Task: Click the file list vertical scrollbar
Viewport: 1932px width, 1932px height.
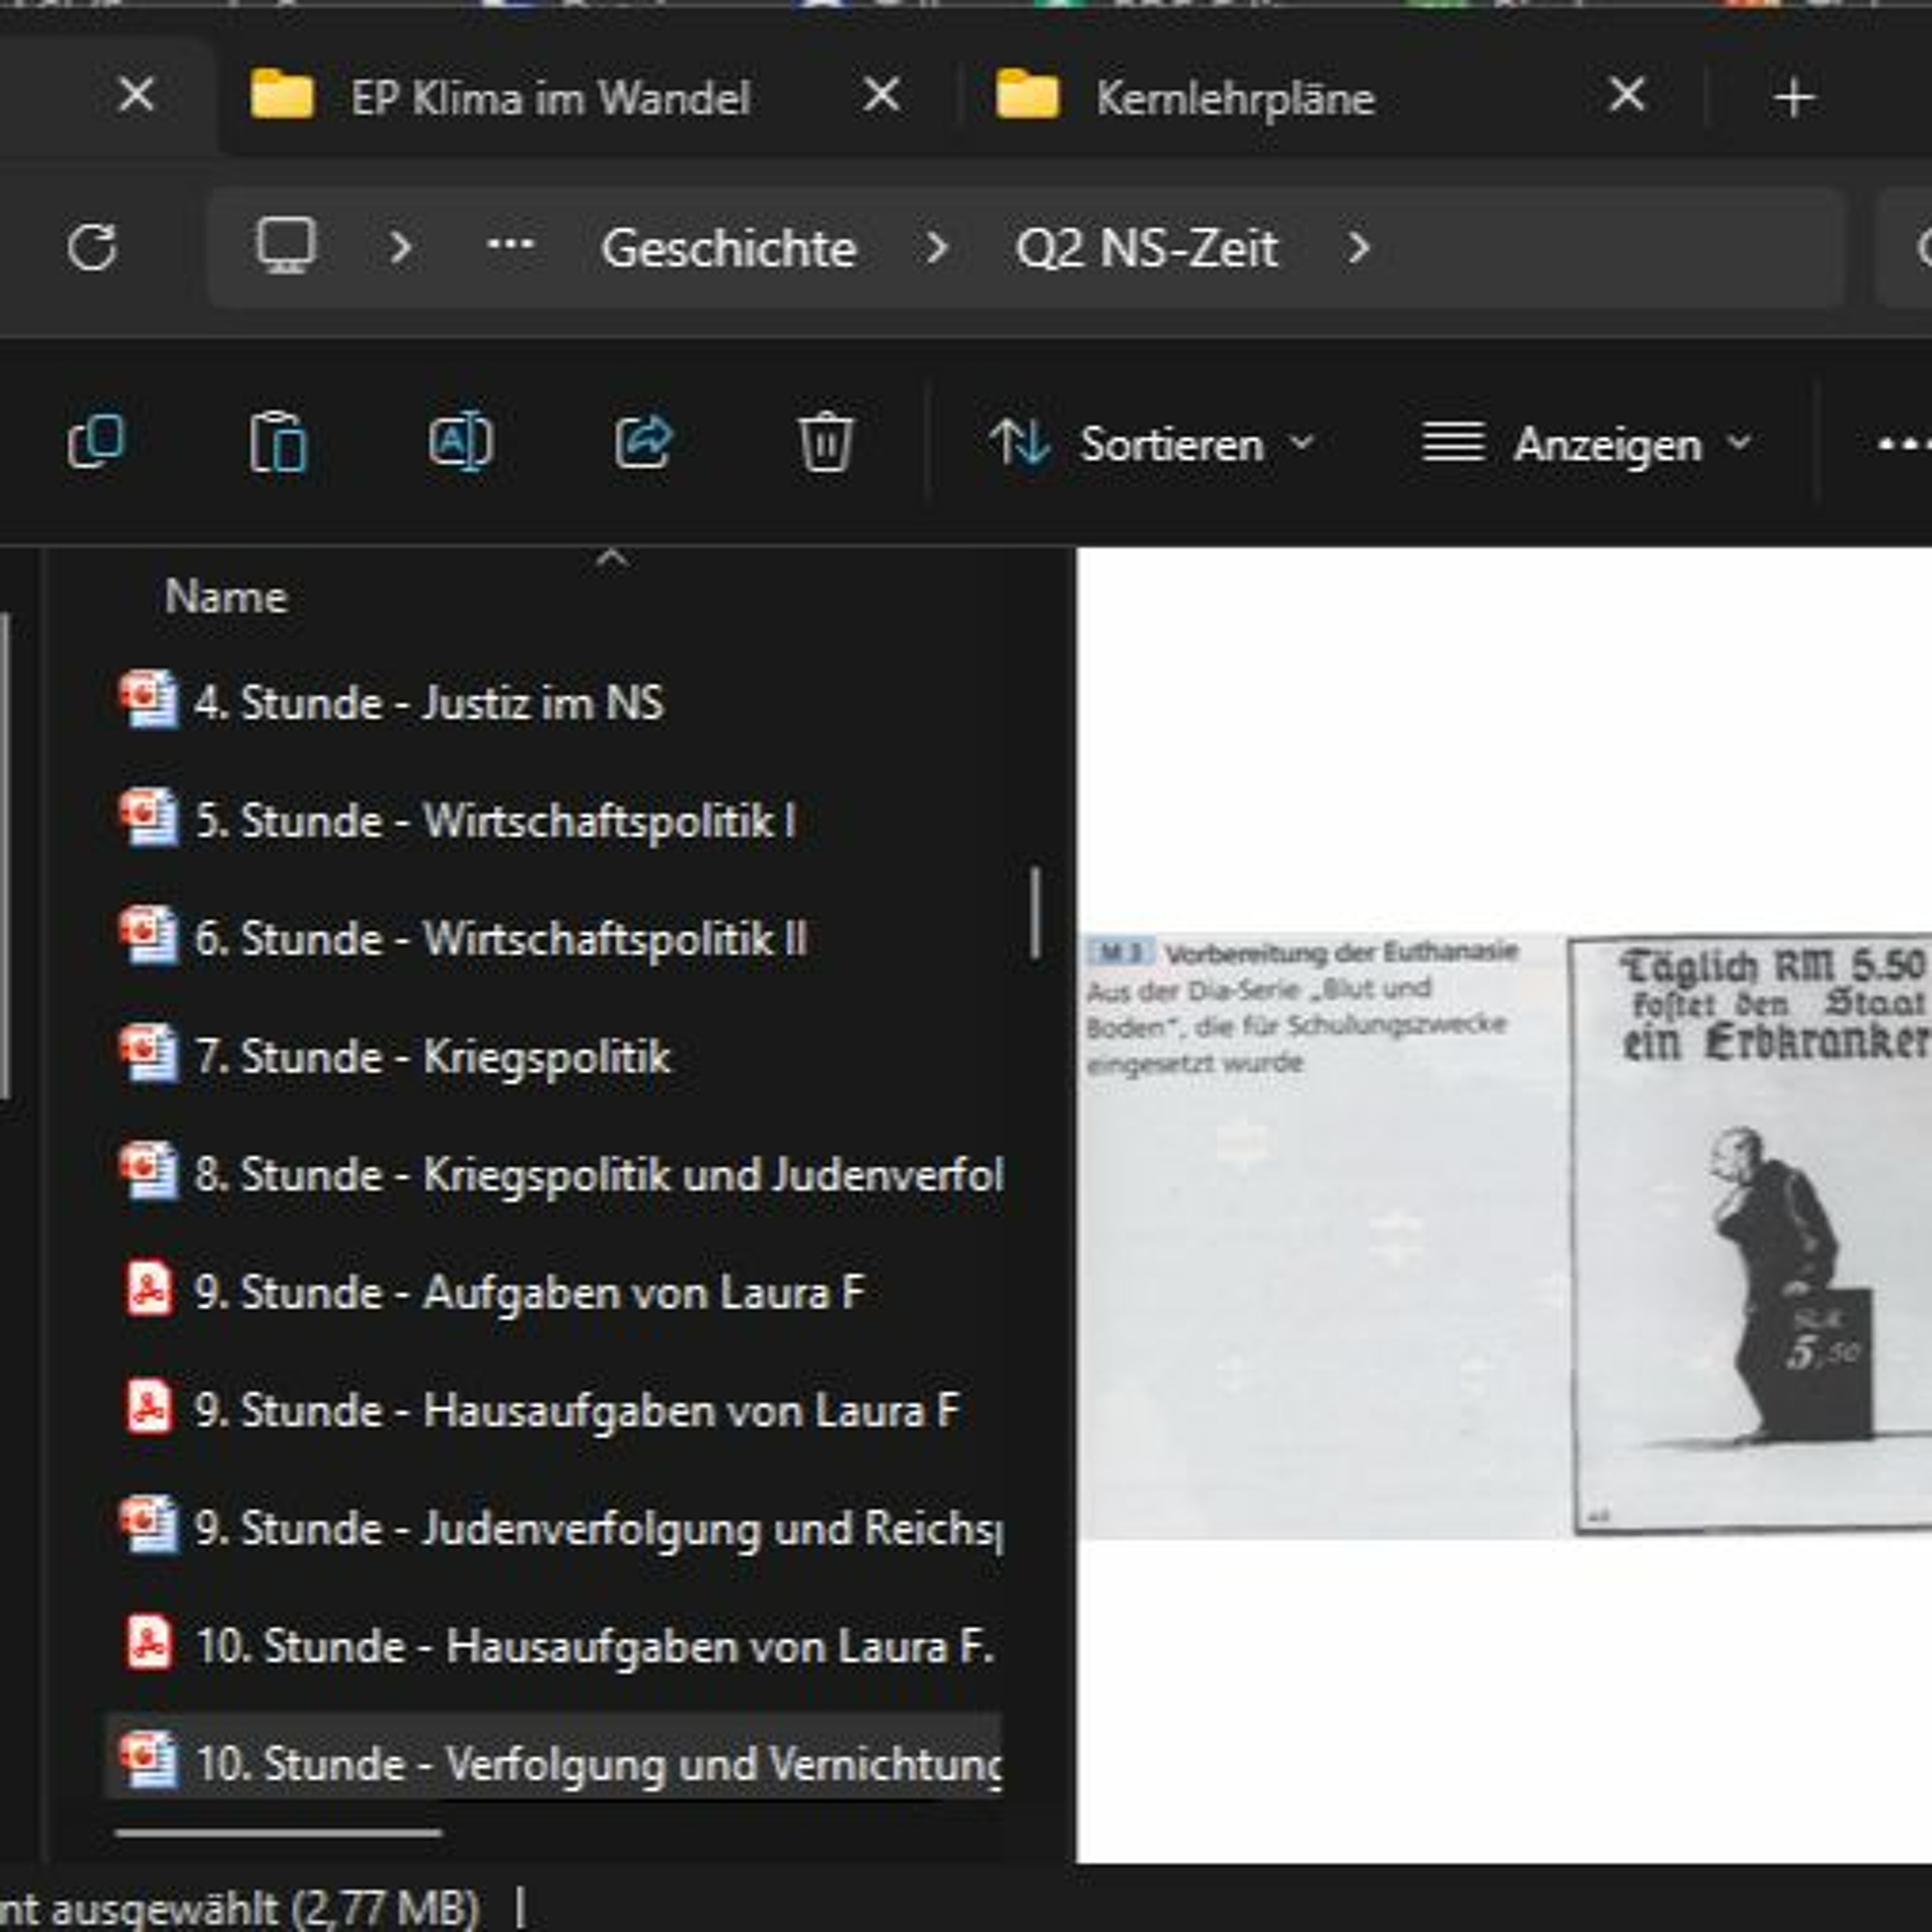Action: pos(1035,912)
